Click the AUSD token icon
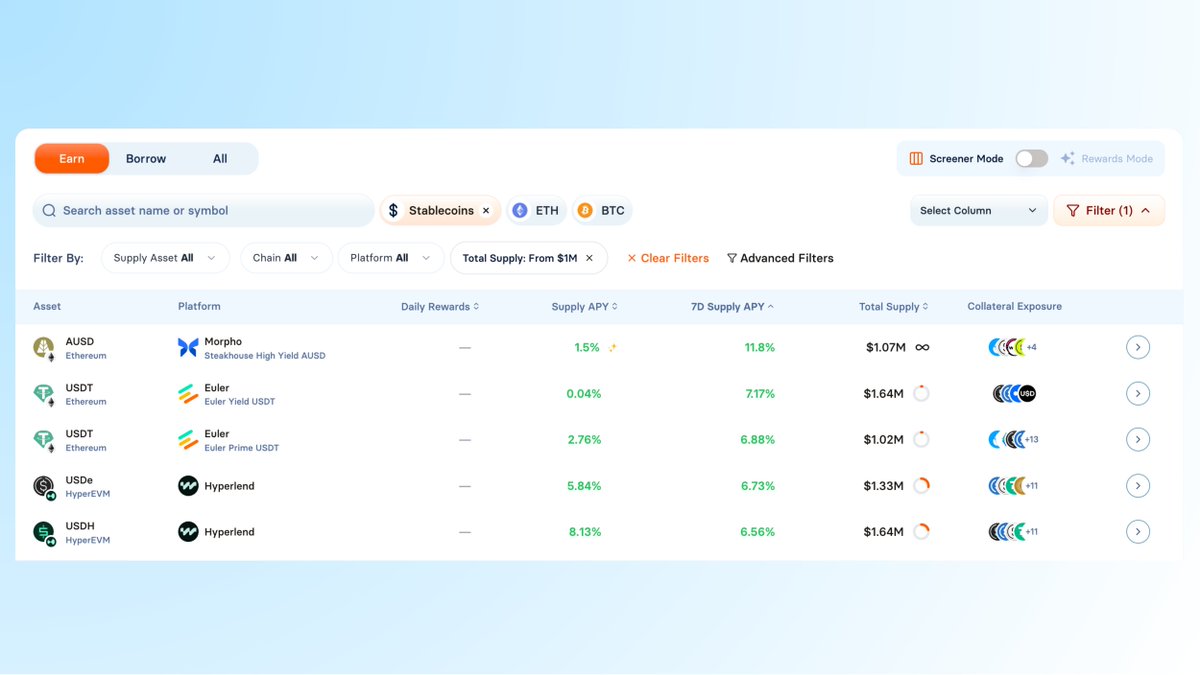 point(44,348)
